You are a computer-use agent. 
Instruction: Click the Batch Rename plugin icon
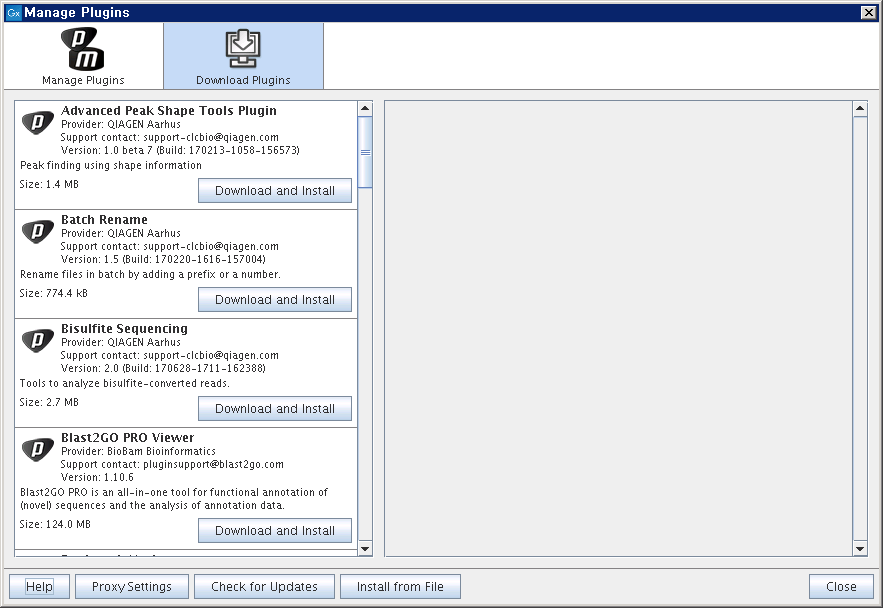[x=38, y=231]
